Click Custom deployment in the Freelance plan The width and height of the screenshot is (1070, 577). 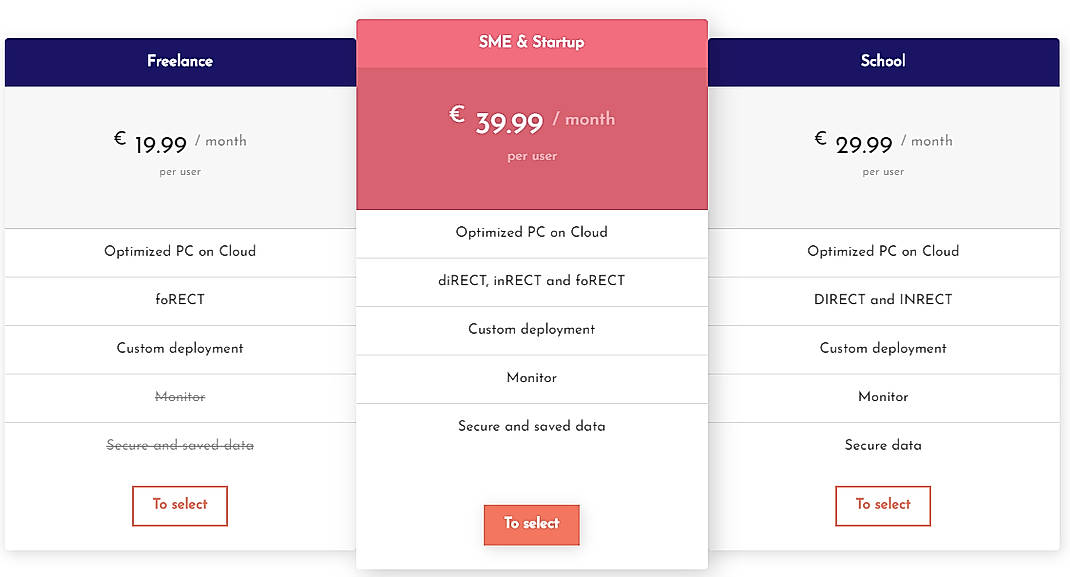[180, 349]
